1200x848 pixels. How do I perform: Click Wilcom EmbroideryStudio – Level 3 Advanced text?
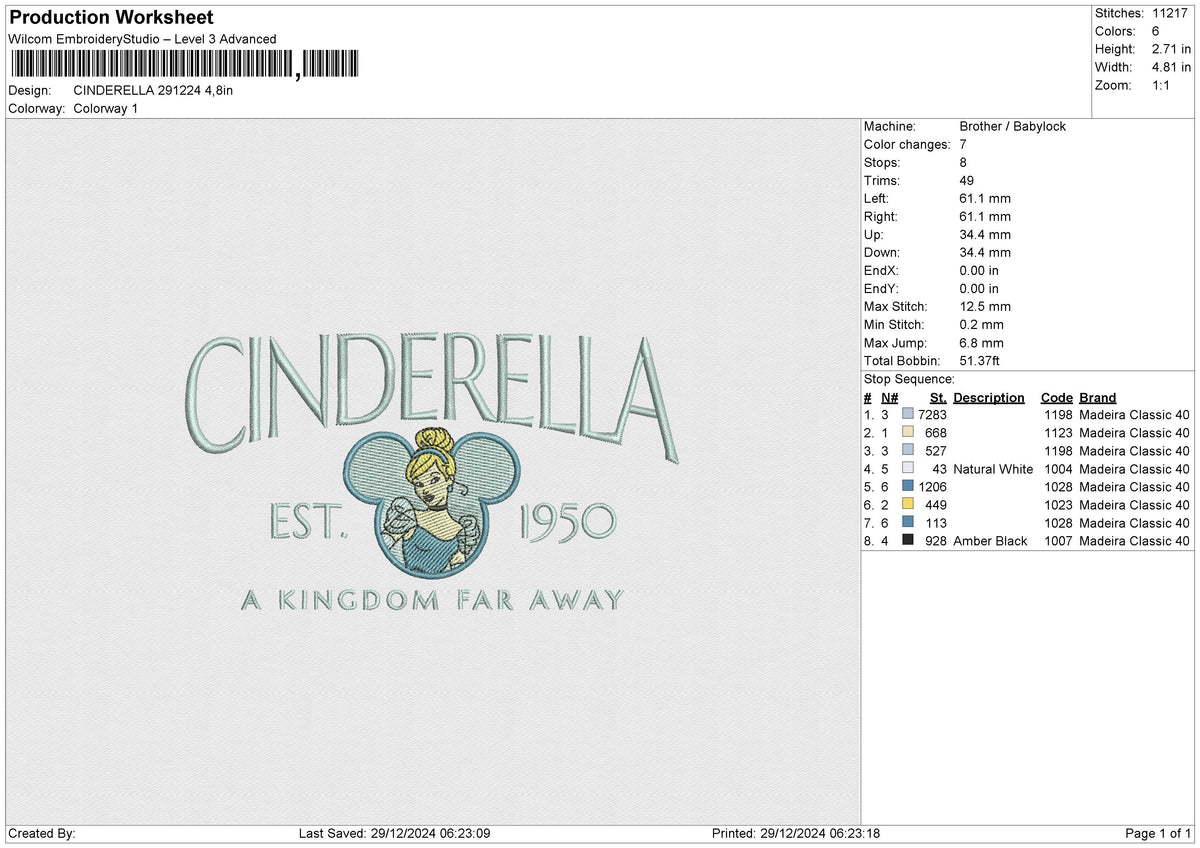pos(142,39)
